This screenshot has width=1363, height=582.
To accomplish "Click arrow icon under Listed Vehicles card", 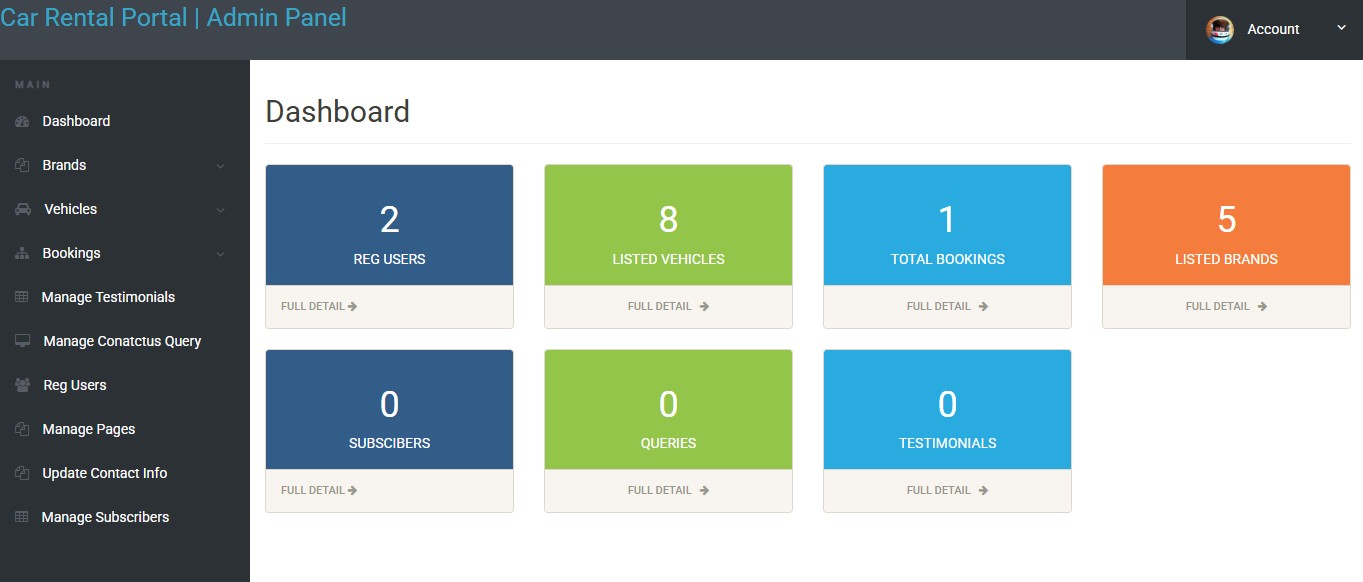I will [704, 306].
